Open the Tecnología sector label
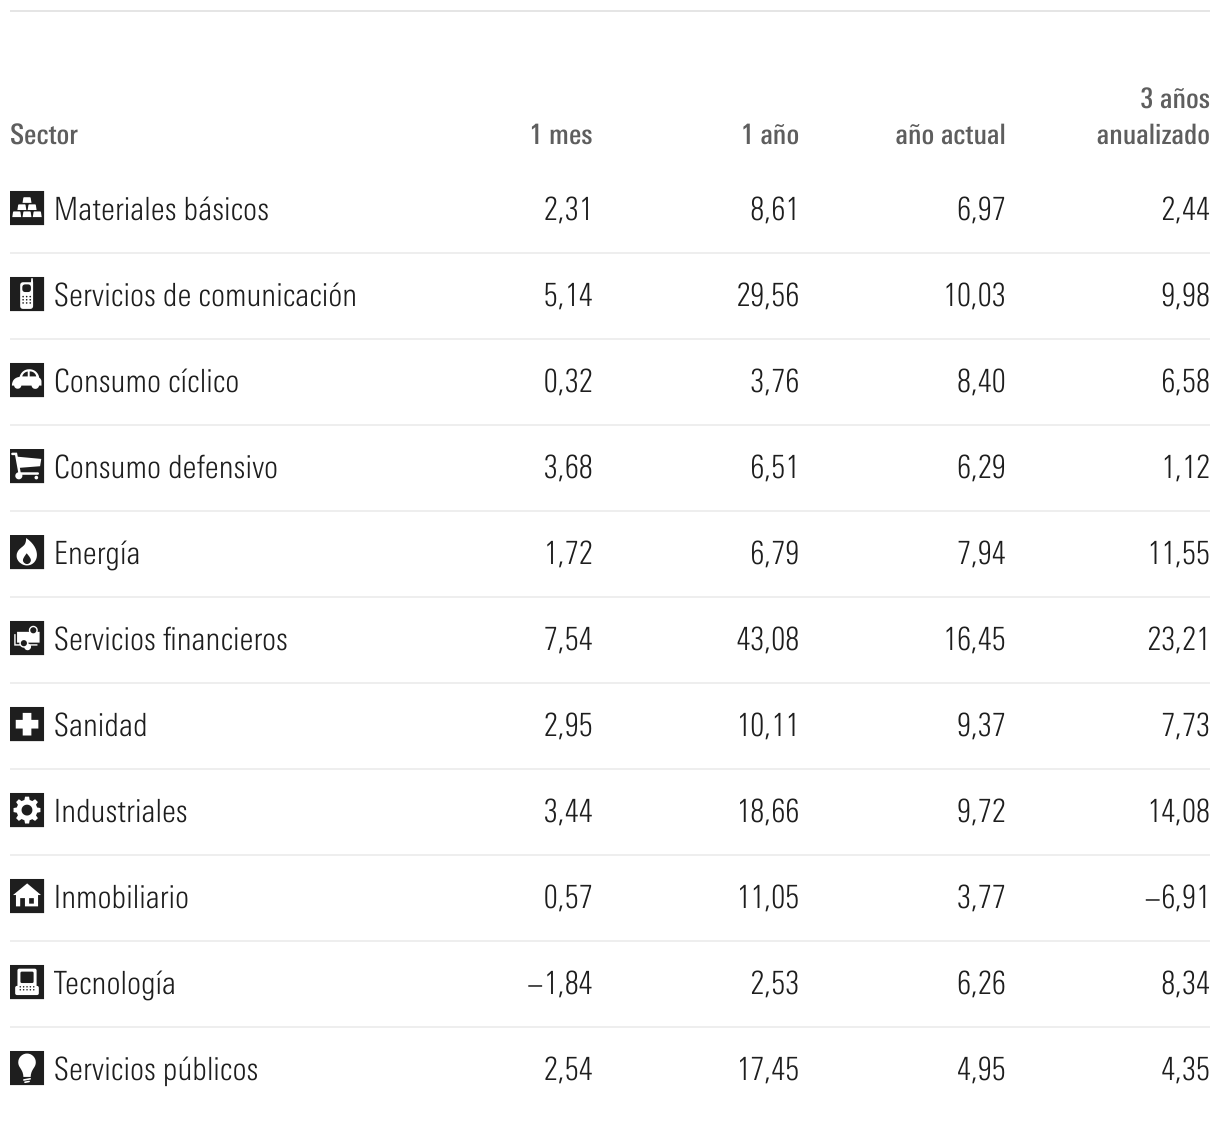Screen dimensions: 1220x1122 115,983
